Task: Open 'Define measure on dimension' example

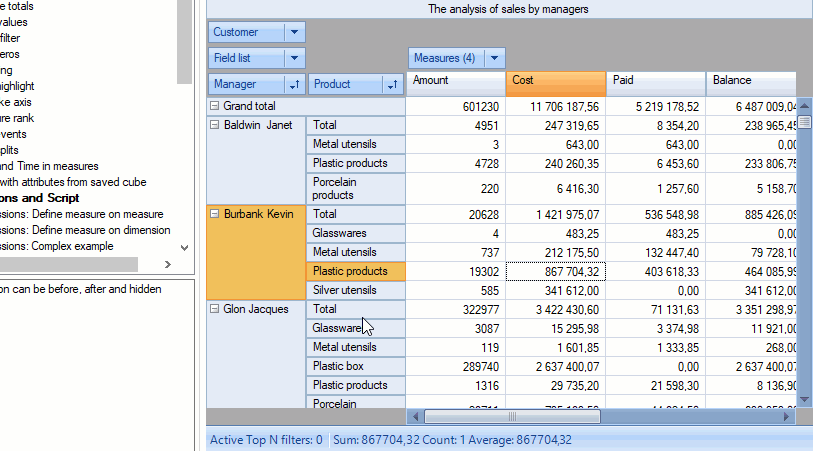Action: tap(90, 230)
